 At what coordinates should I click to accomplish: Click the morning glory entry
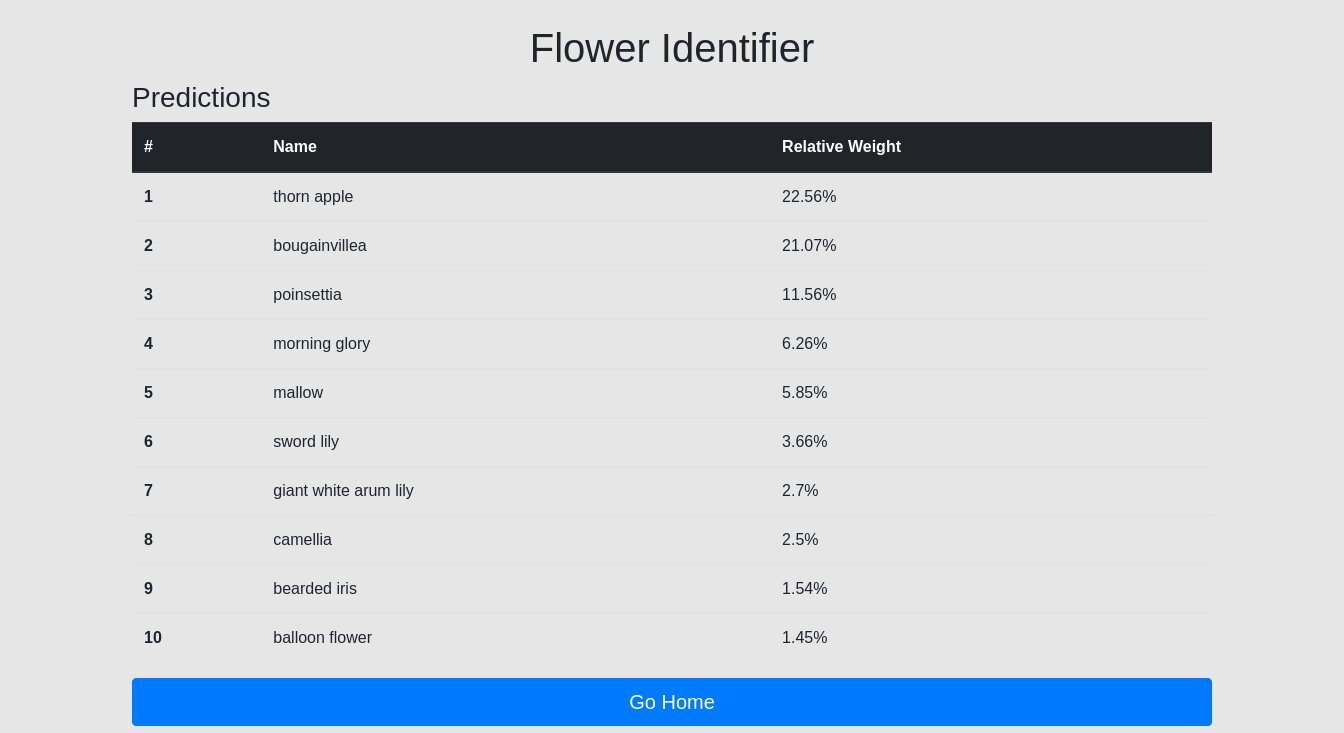pyautogui.click(x=321, y=344)
